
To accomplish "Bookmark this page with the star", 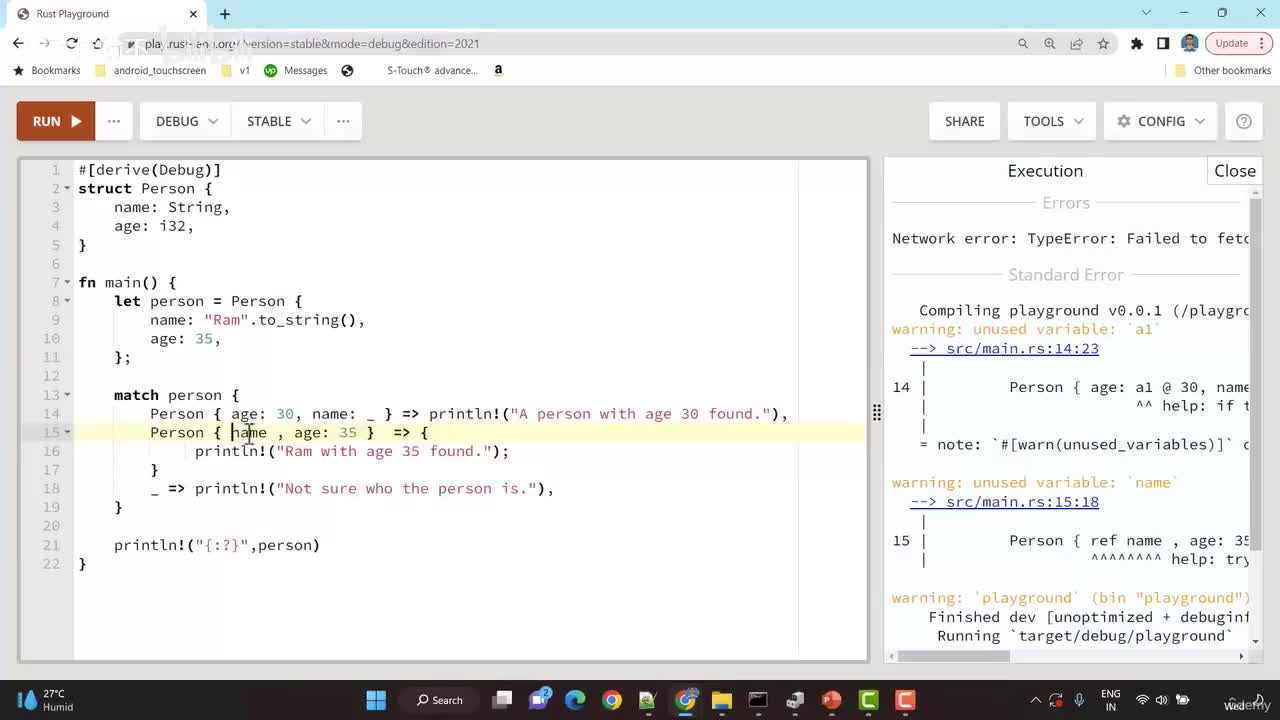I will click(x=1104, y=44).
